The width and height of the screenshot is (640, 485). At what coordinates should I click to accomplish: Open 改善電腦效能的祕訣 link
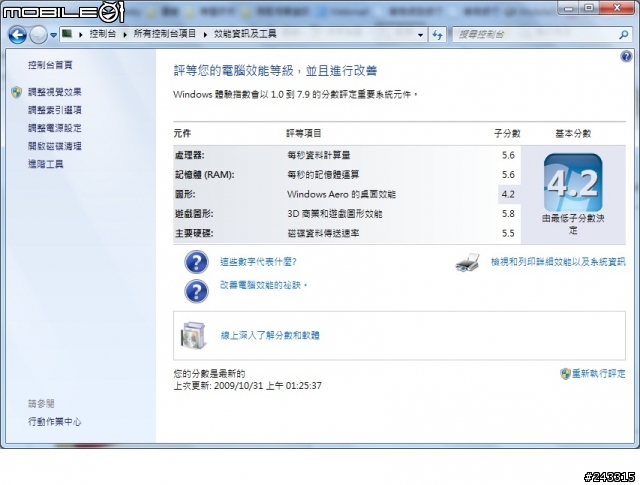[x=263, y=285]
